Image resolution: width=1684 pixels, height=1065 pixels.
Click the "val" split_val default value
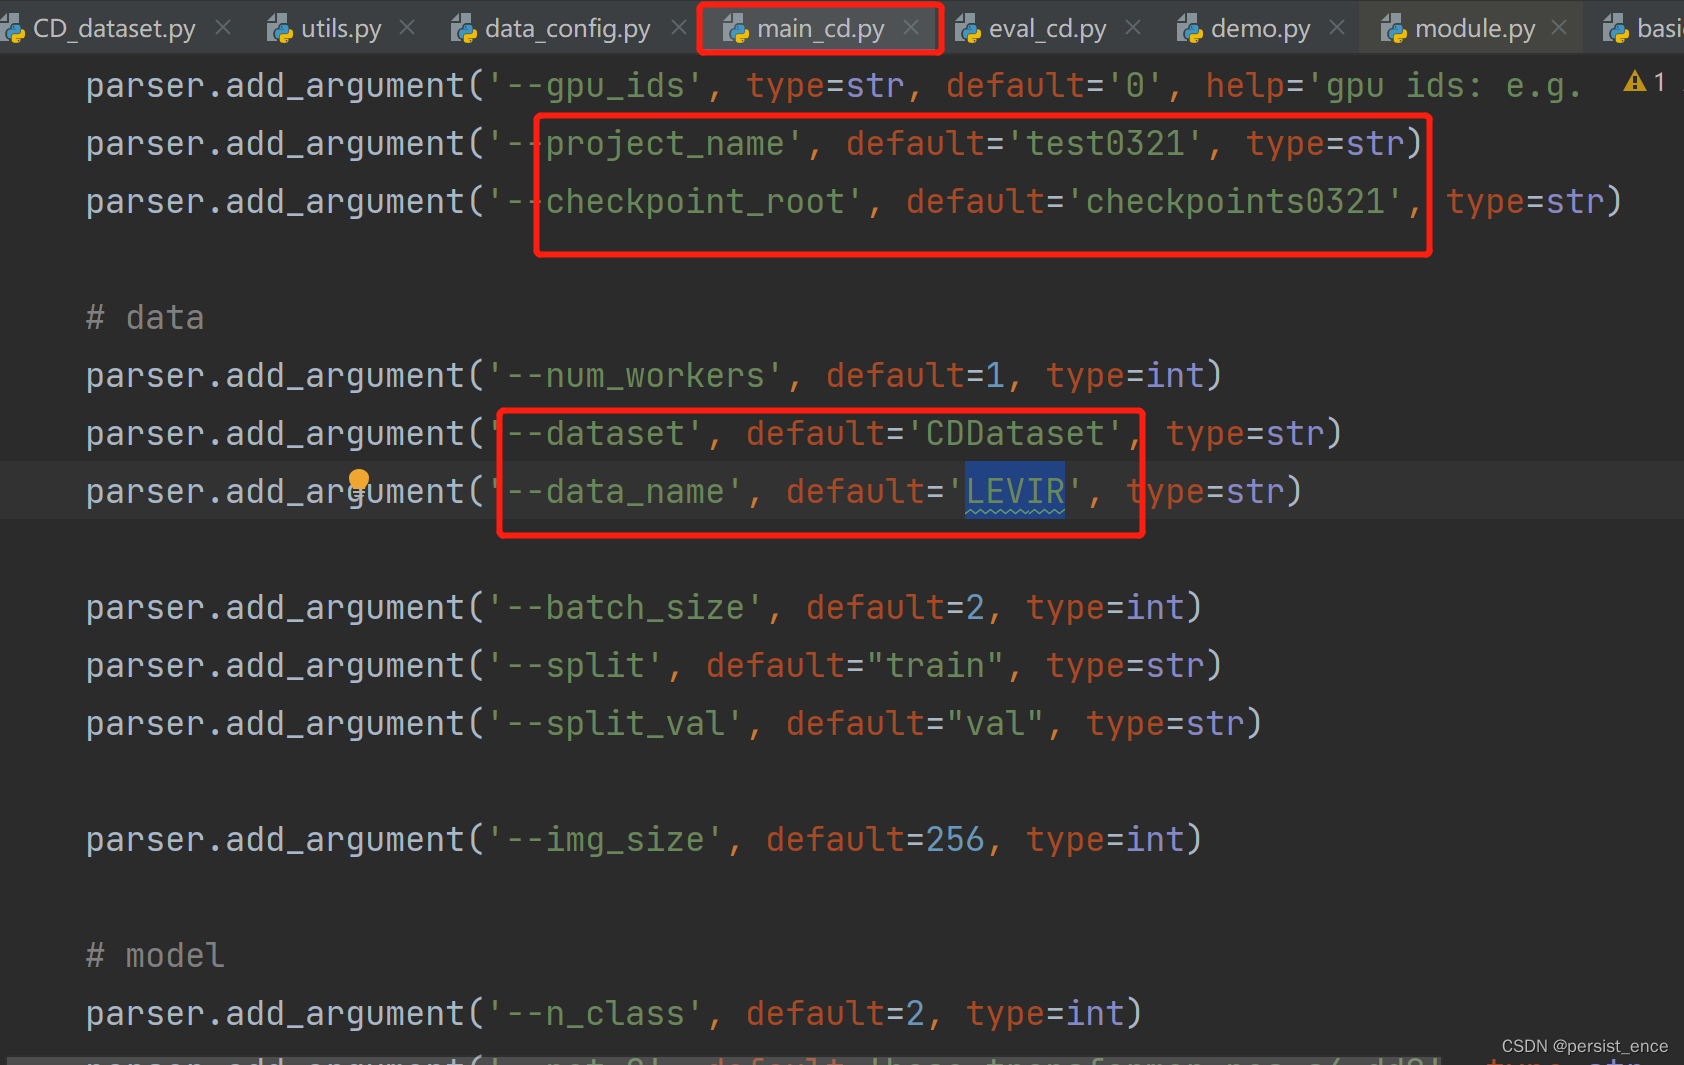point(995,723)
